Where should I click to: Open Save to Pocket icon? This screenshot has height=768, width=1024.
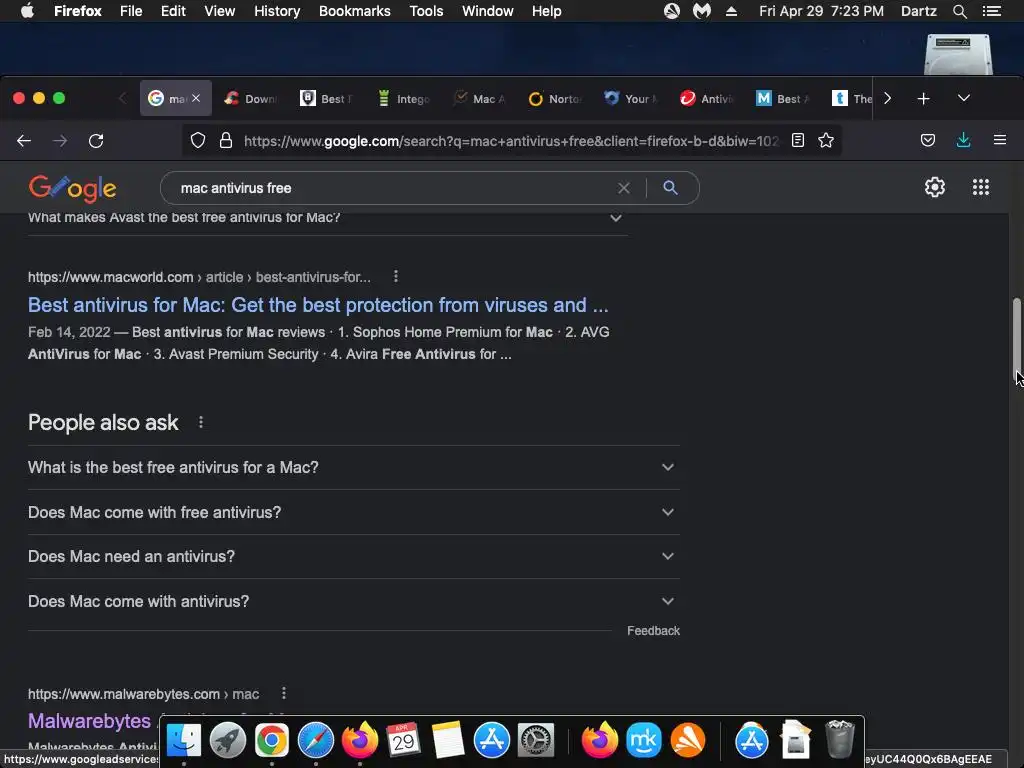928,140
